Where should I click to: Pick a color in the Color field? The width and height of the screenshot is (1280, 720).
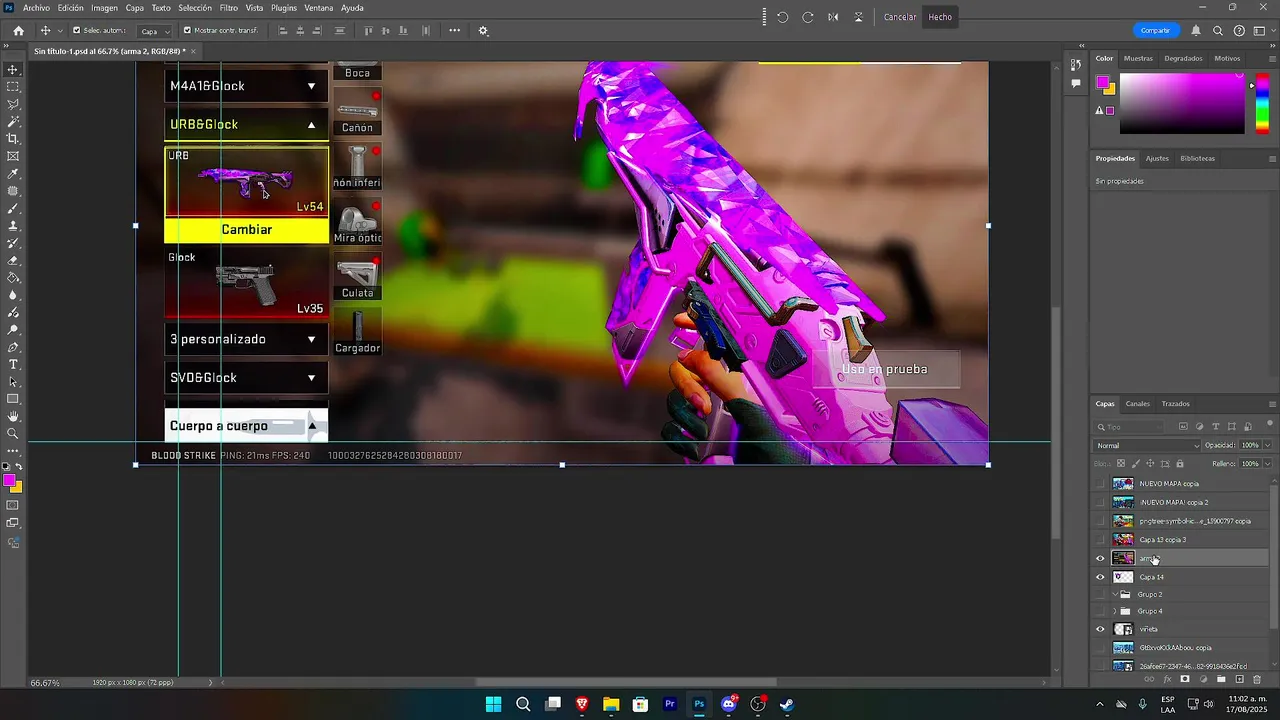pyautogui.click(x=1182, y=104)
